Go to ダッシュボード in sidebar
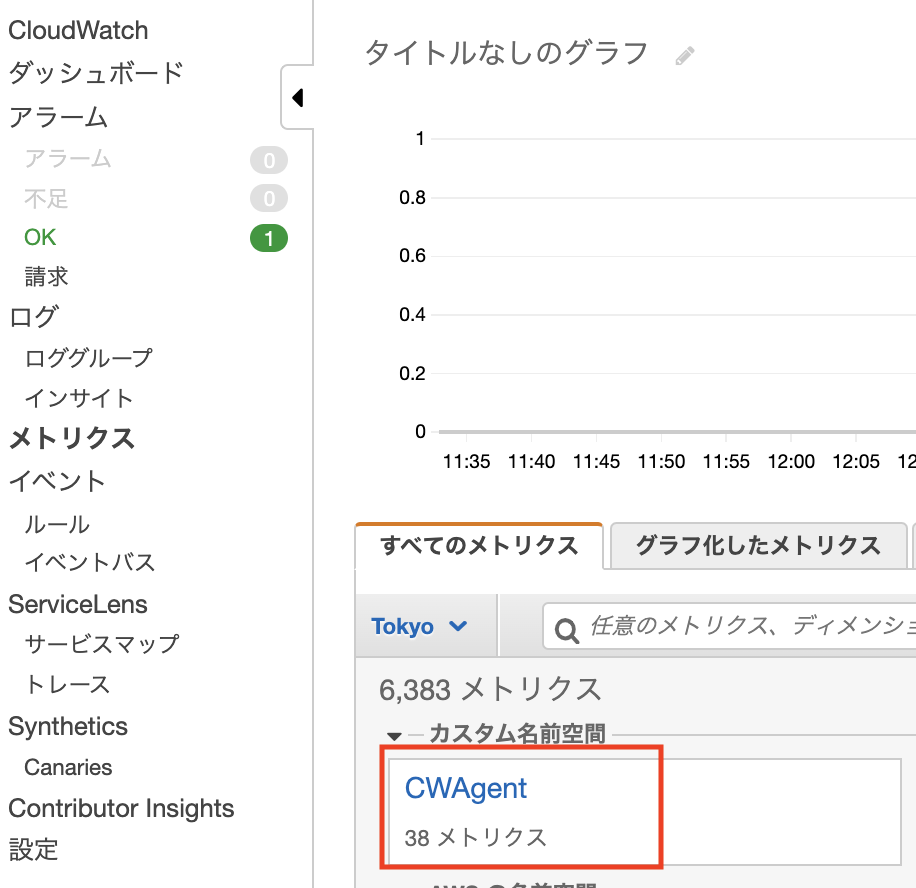The height and width of the screenshot is (888, 916). [x=96, y=73]
